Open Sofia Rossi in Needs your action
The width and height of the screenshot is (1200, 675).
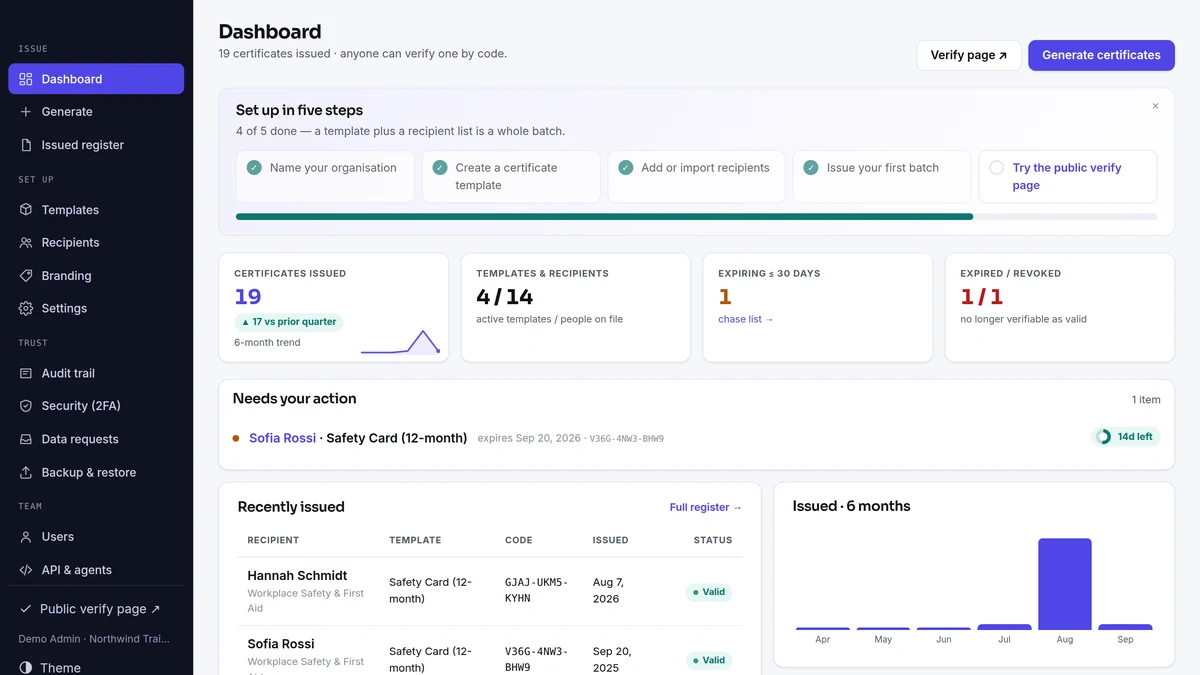pos(282,438)
